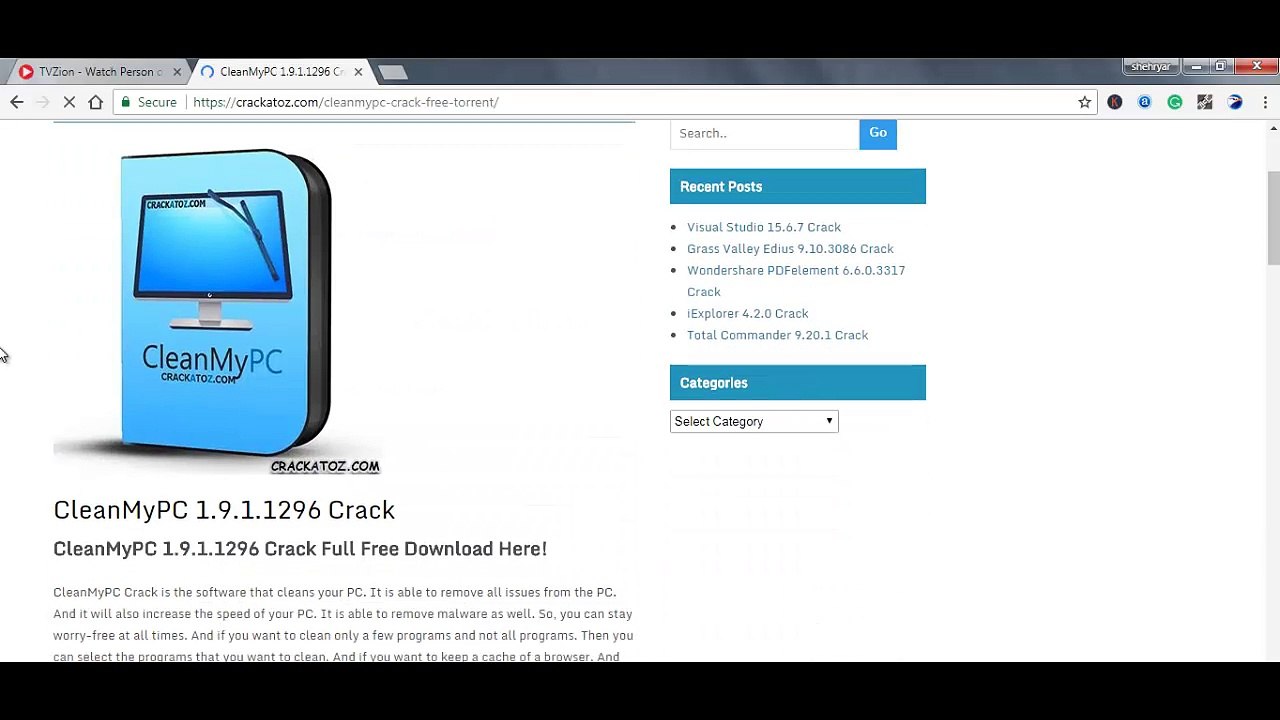Open the browser home page
This screenshot has height=720, width=1280.
[96, 102]
